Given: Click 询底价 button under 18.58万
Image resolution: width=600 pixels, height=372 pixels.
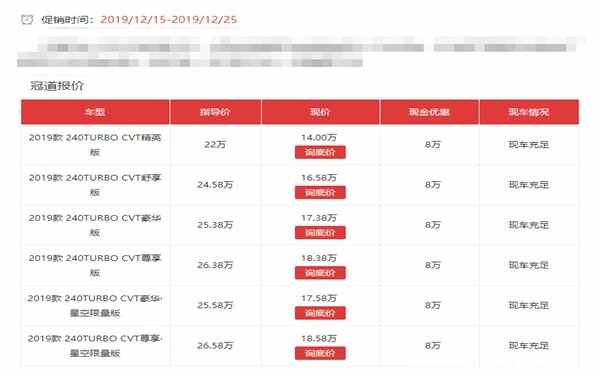Looking at the screenshot, I should click(x=320, y=353).
